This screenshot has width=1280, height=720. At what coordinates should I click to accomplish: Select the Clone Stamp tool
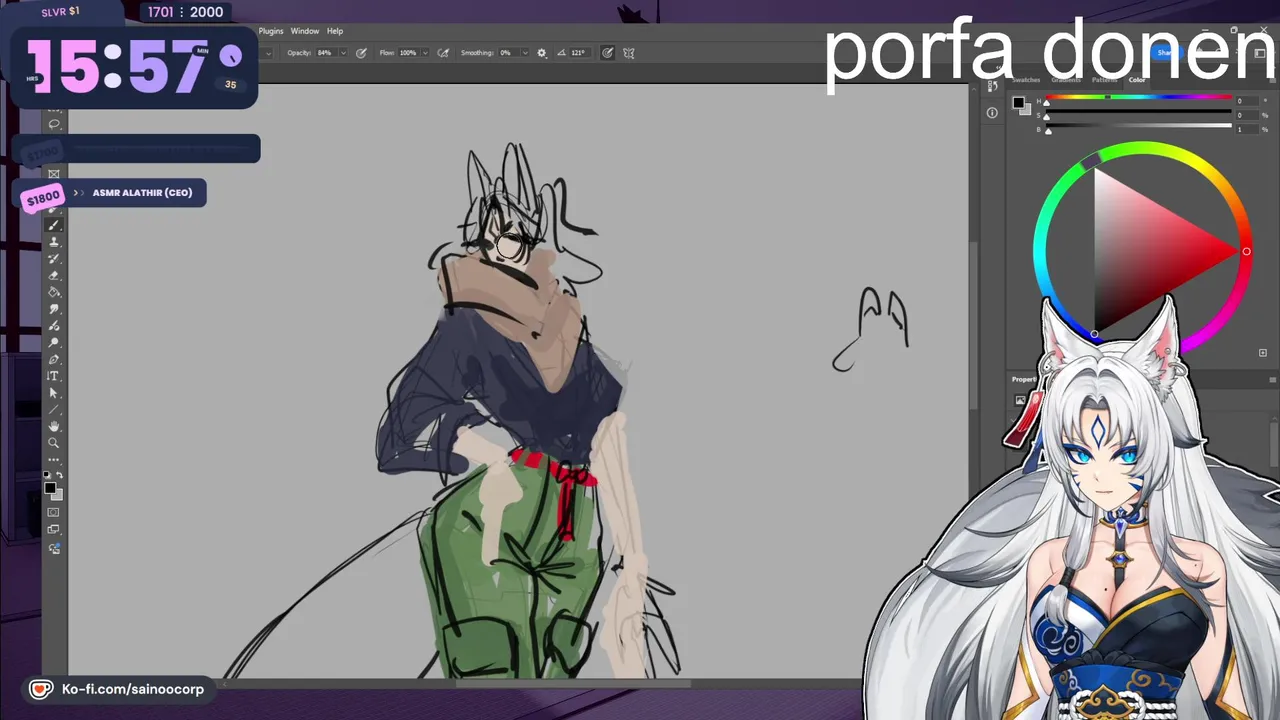pyautogui.click(x=54, y=242)
